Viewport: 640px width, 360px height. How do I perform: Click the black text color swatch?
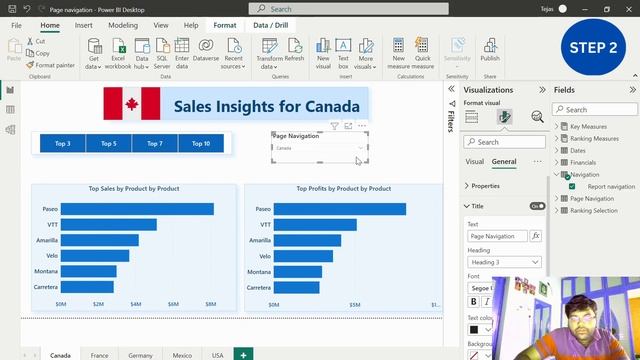click(x=474, y=329)
